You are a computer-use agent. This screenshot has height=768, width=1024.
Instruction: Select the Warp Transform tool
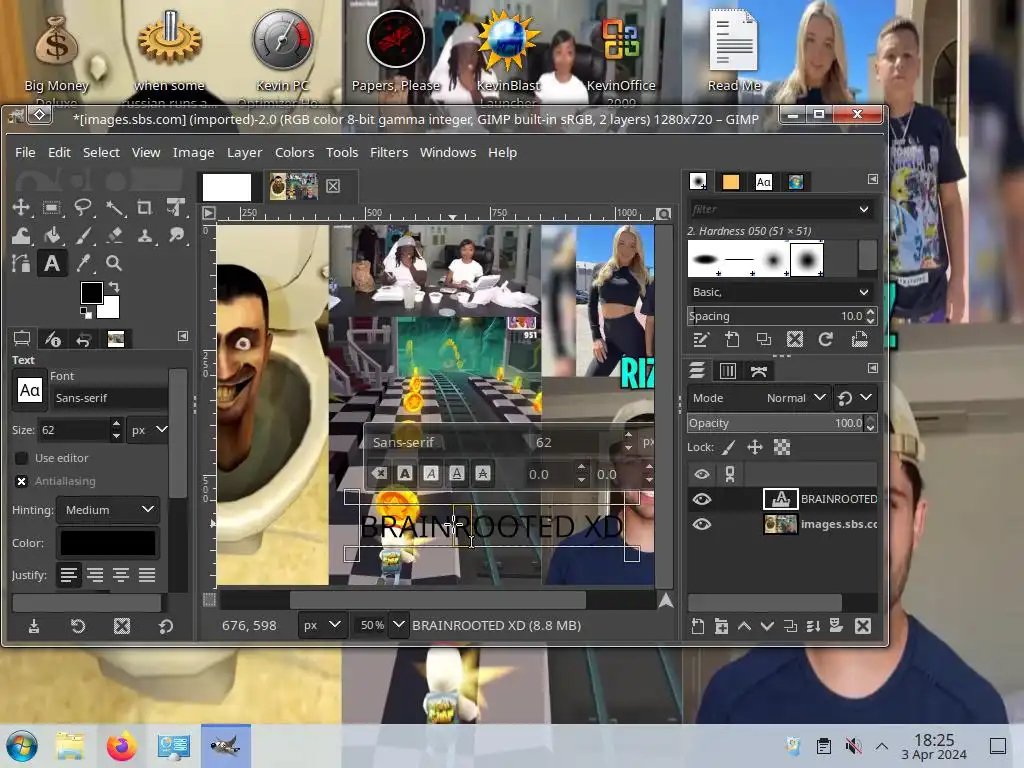pyautogui.click(x=21, y=236)
